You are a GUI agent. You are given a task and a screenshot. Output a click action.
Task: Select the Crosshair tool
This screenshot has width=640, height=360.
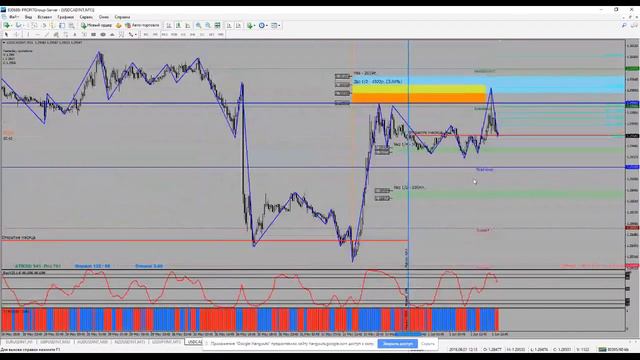(16, 35)
